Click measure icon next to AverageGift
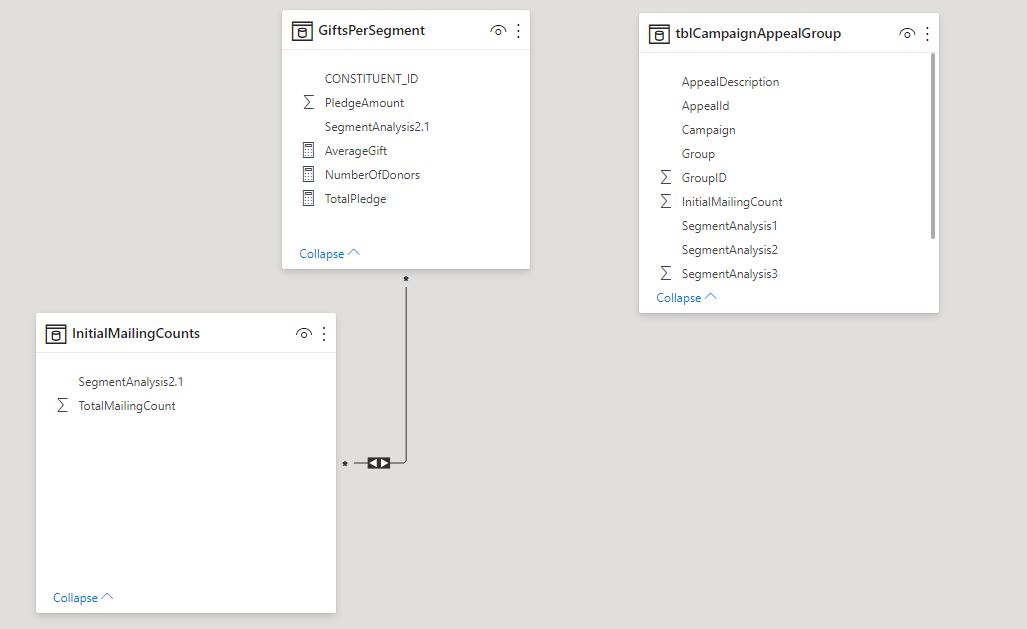Screen dimensions: 1027x629 (308, 151)
